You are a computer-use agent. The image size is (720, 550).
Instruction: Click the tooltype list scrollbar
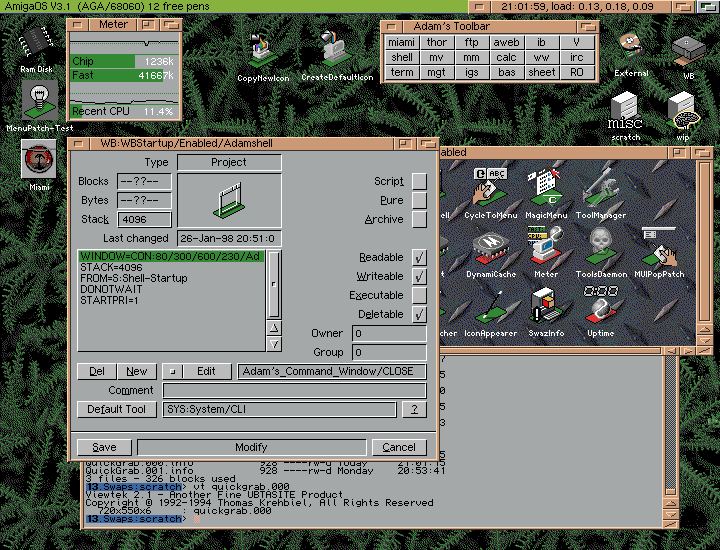[274, 285]
